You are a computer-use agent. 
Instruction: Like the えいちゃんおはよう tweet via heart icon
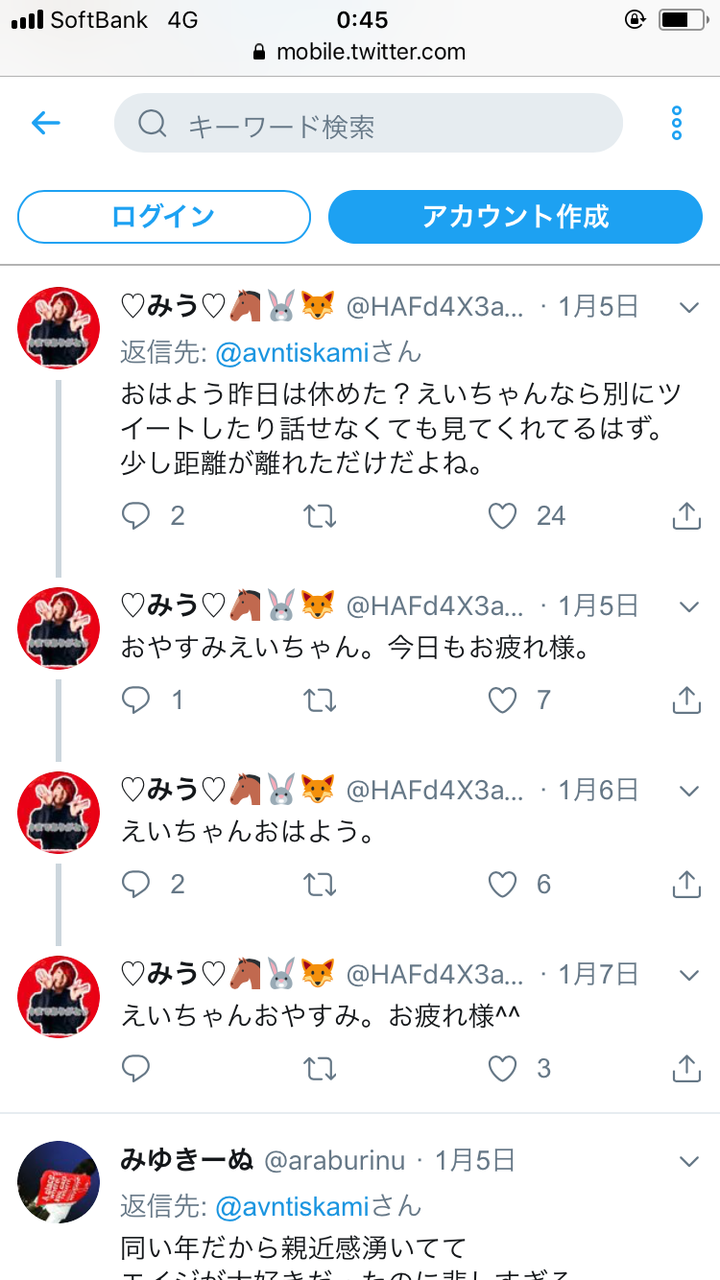[x=500, y=884]
